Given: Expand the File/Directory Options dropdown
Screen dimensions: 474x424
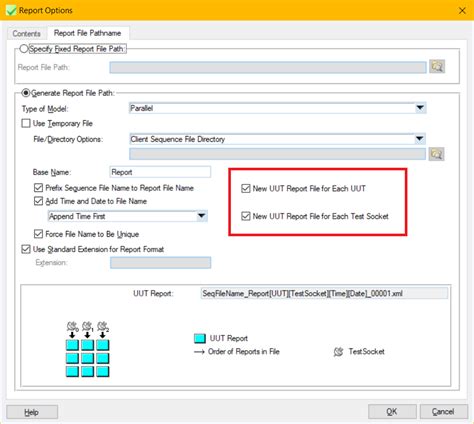Looking at the screenshot, I should pyautogui.click(x=419, y=139).
